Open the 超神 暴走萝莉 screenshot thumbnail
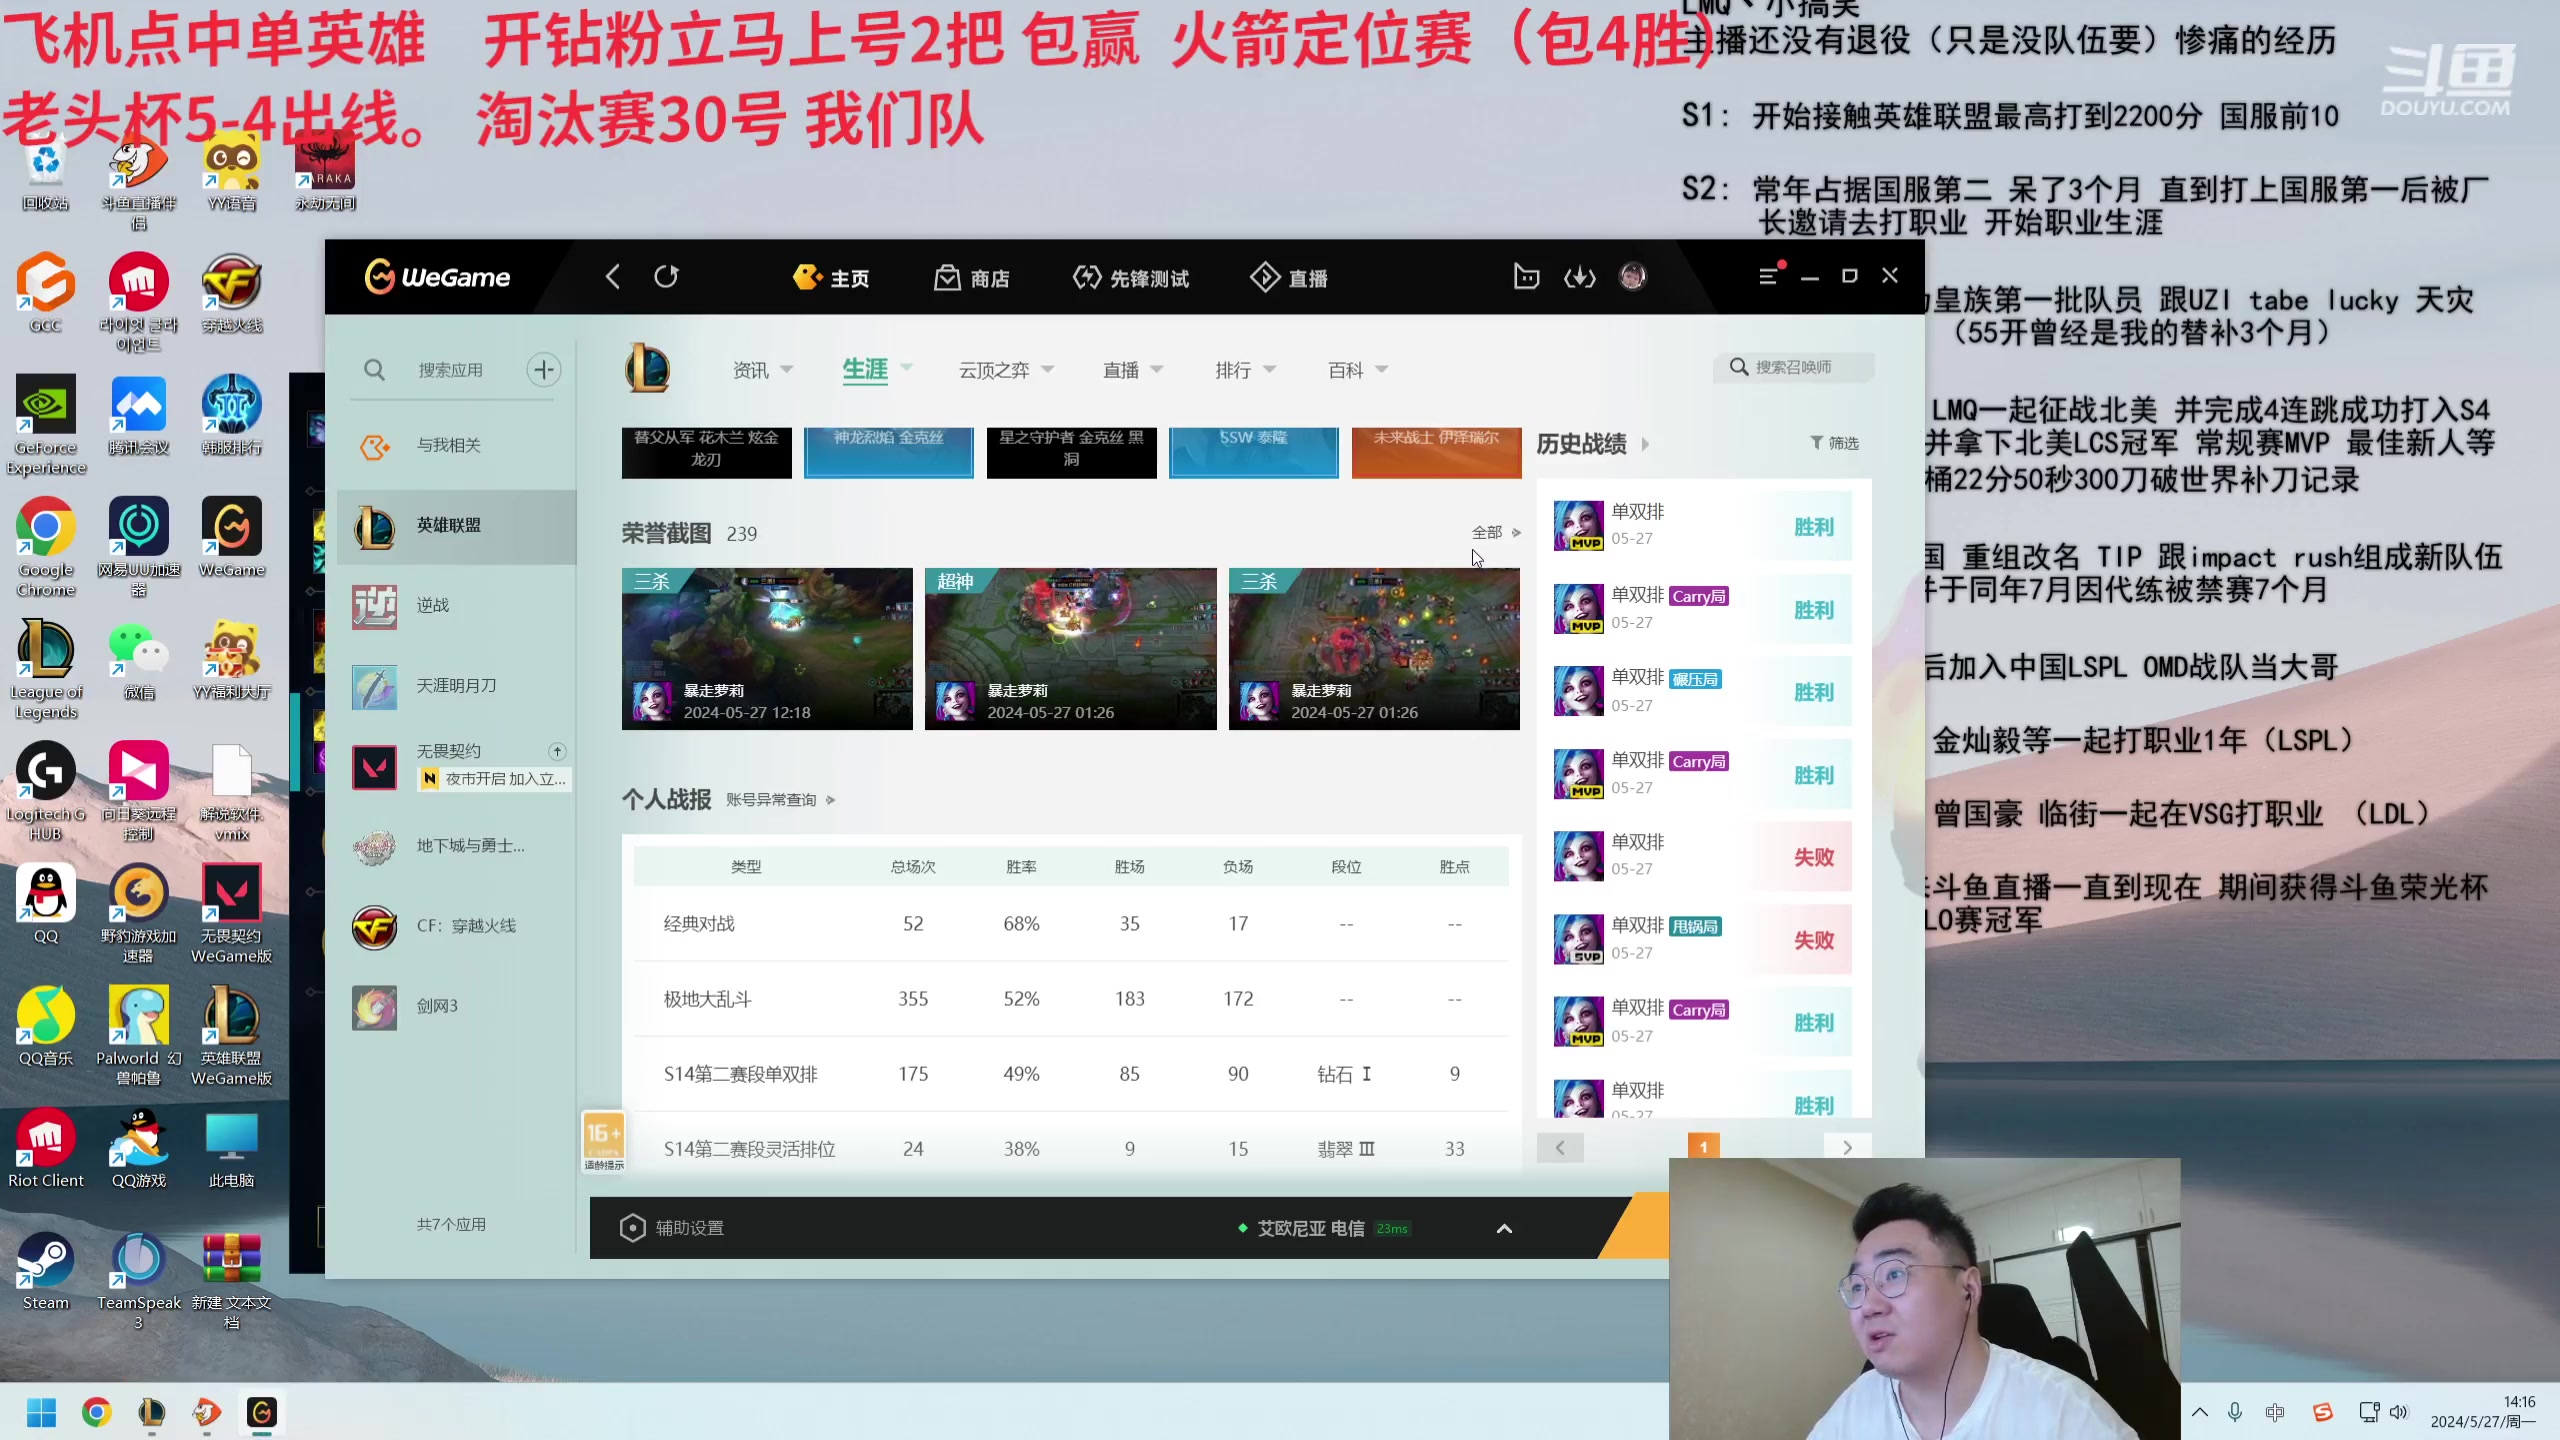This screenshot has height=1440, width=2560. tap(1070, 649)
